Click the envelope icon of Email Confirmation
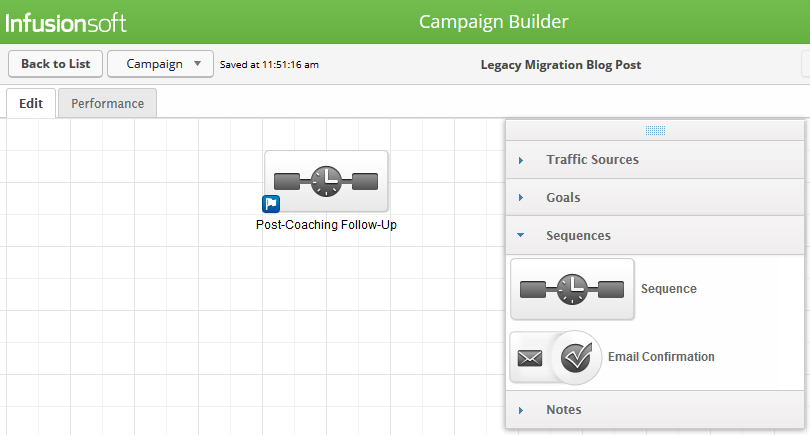The image size is (810, 435). 530,357
